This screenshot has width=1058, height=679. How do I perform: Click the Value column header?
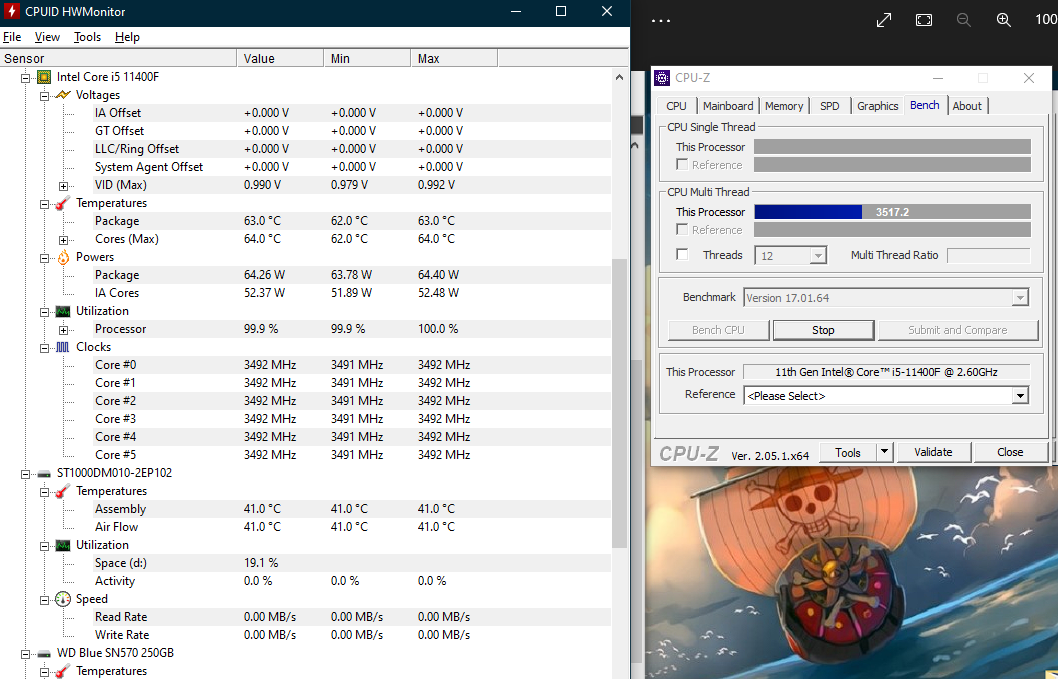(x=280, y=59)
